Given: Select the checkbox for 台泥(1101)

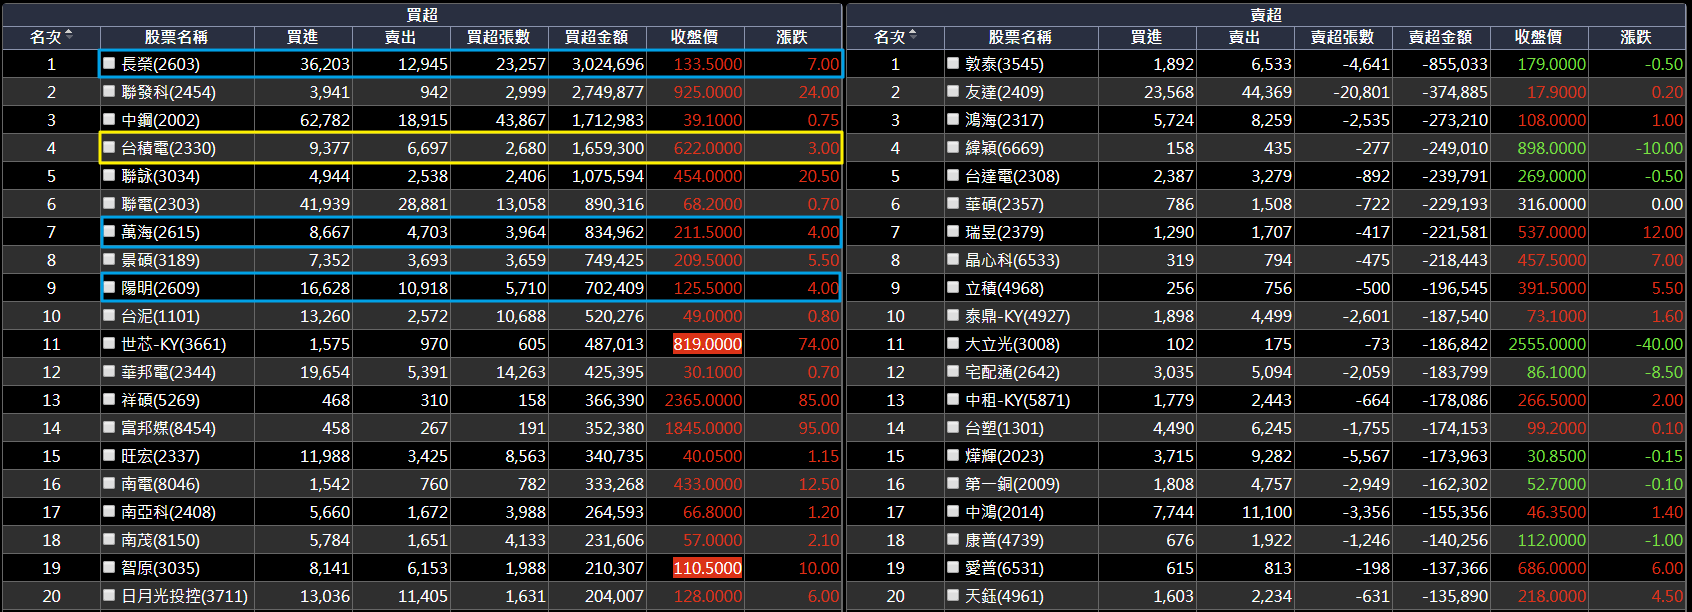Looking at the screenshot, I should (110, 315).
